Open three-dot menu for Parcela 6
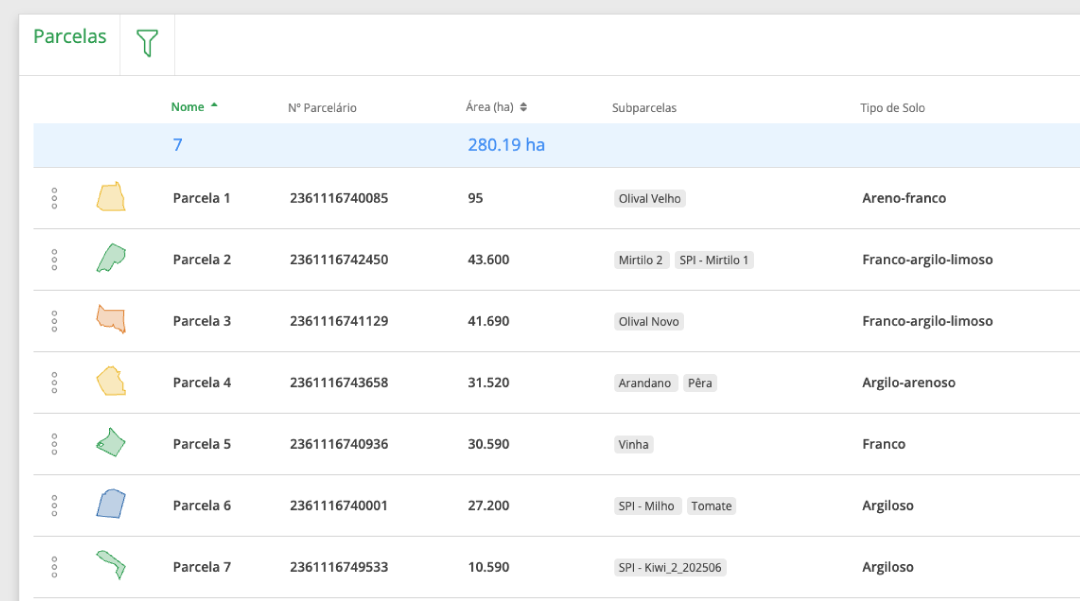Screen dimensions: 1080x601 pyautogui.click(x=54, y=505)
